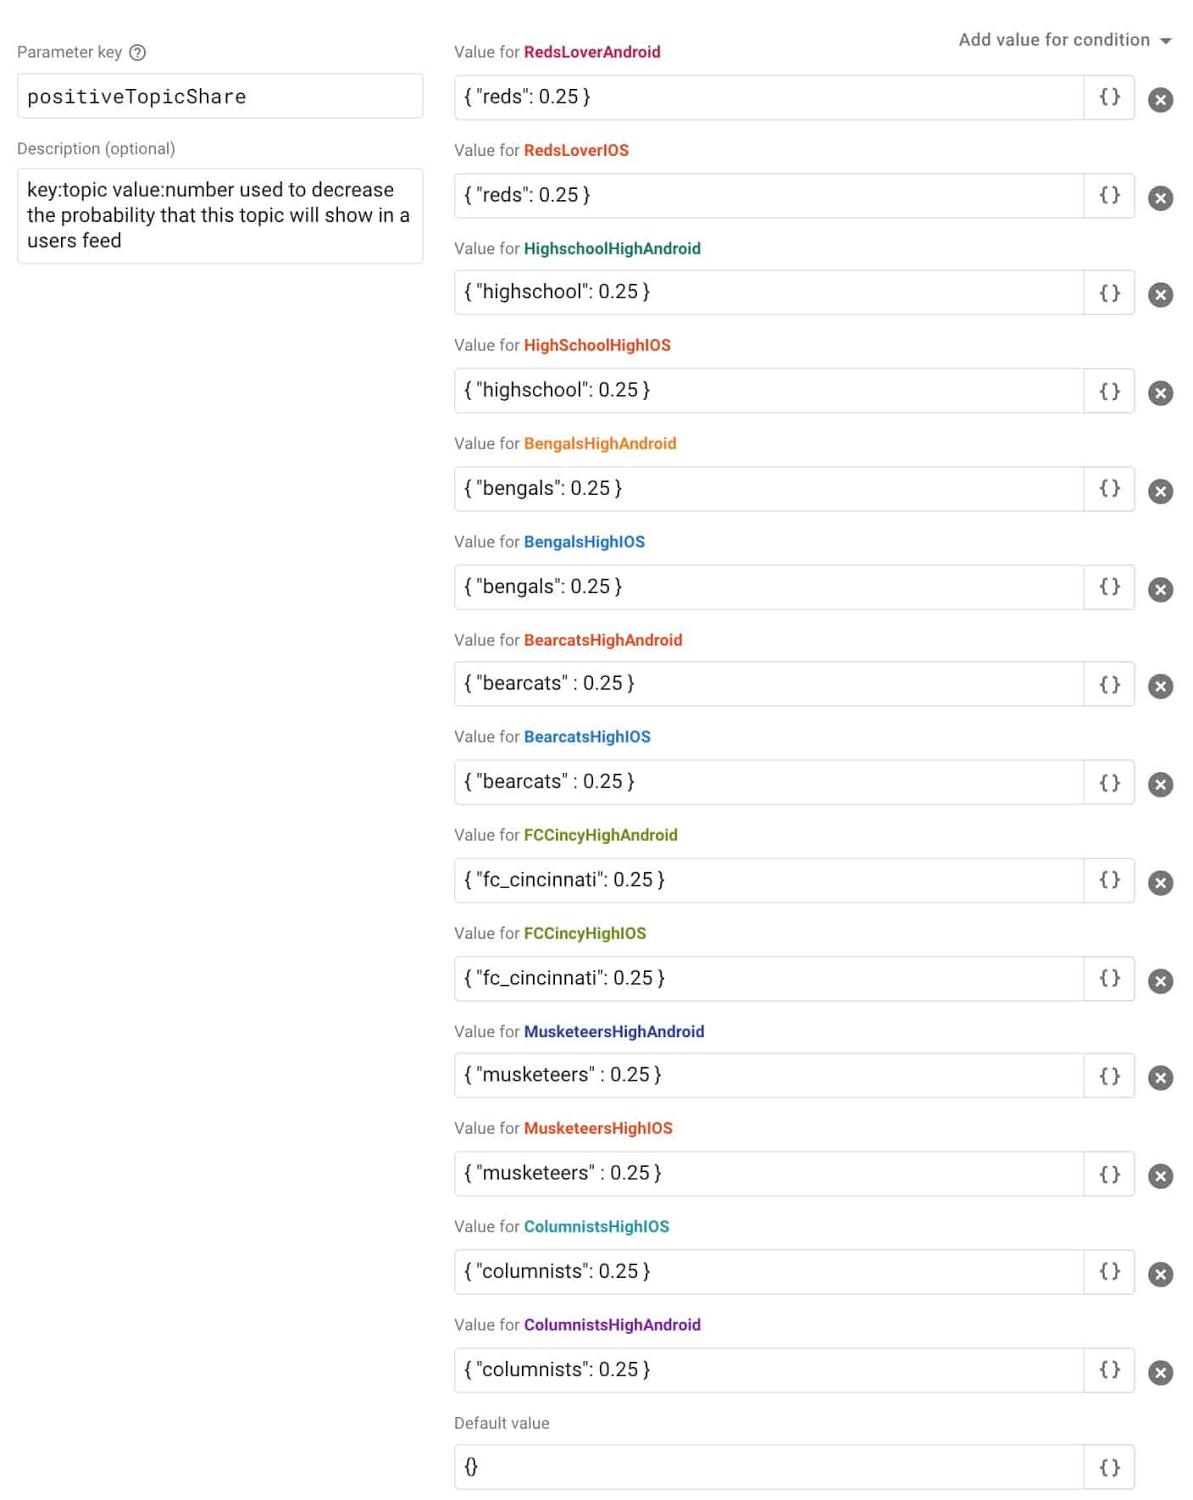Select the BengalsHighIOS condition name
1193x1500 pixels.
tap(584, 542)
